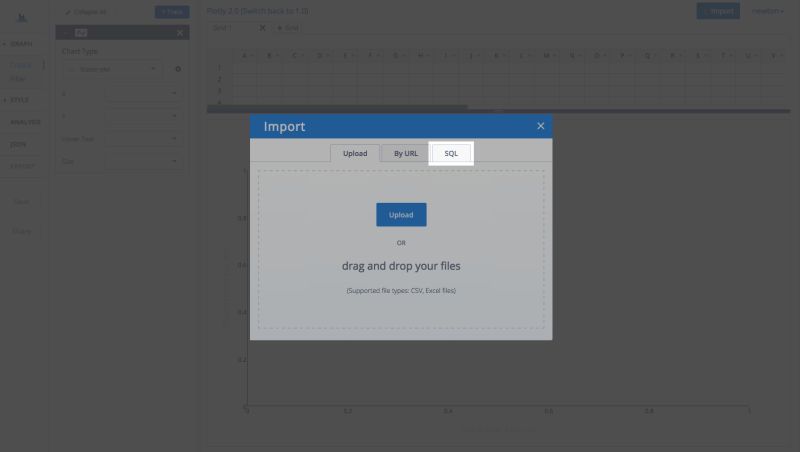Remove the trace with its X icon
800x452 pixels.
pyautogui.click(x=180, y=33)
